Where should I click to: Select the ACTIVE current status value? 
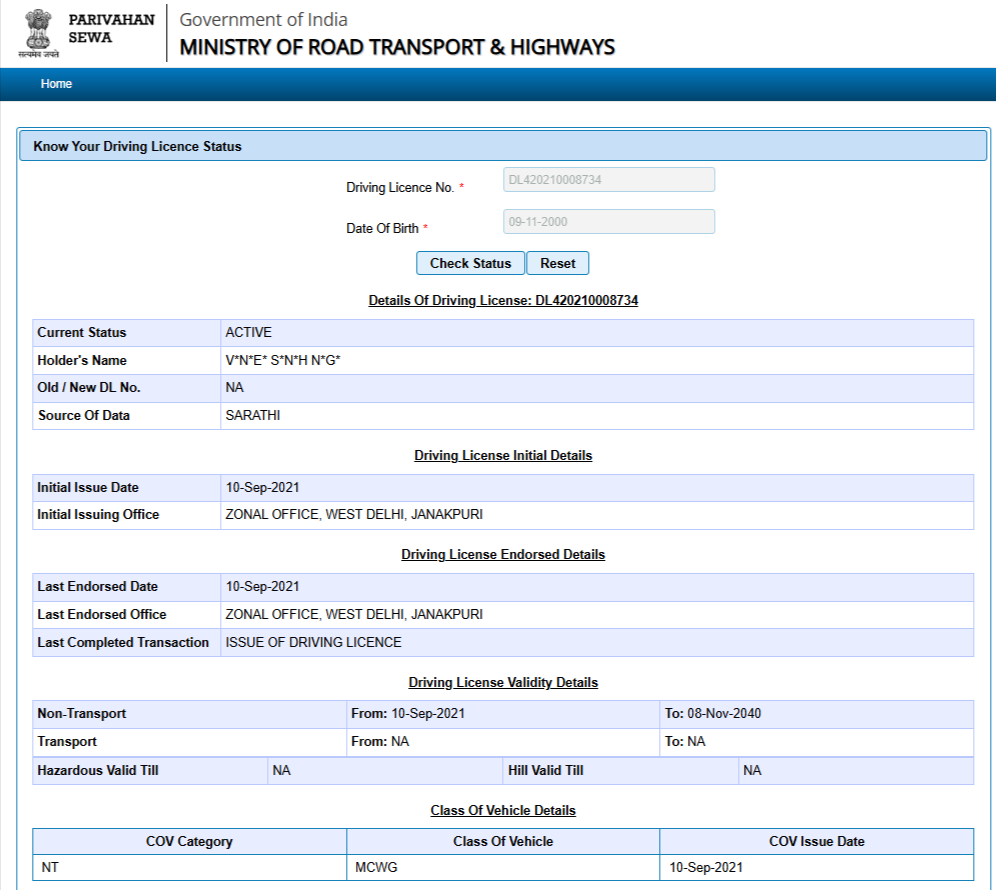[x=248, y=333]
